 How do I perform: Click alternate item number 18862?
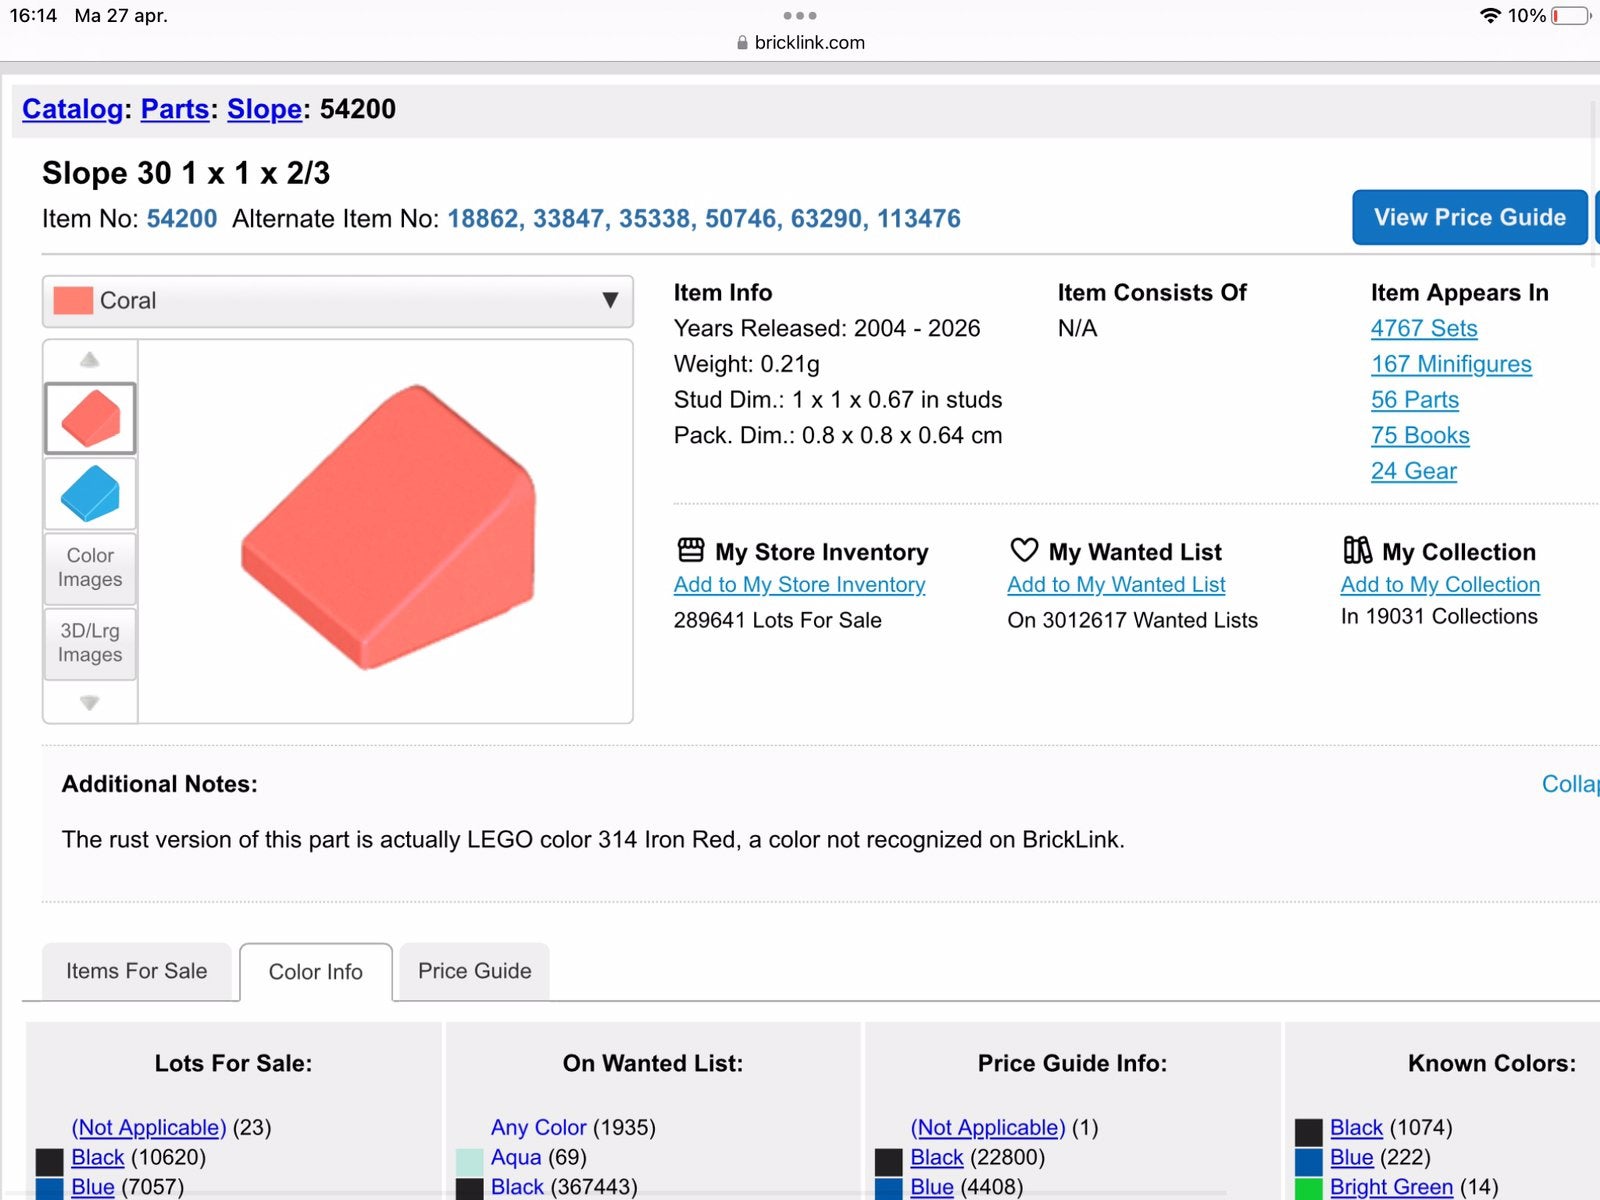coord(483,219)
